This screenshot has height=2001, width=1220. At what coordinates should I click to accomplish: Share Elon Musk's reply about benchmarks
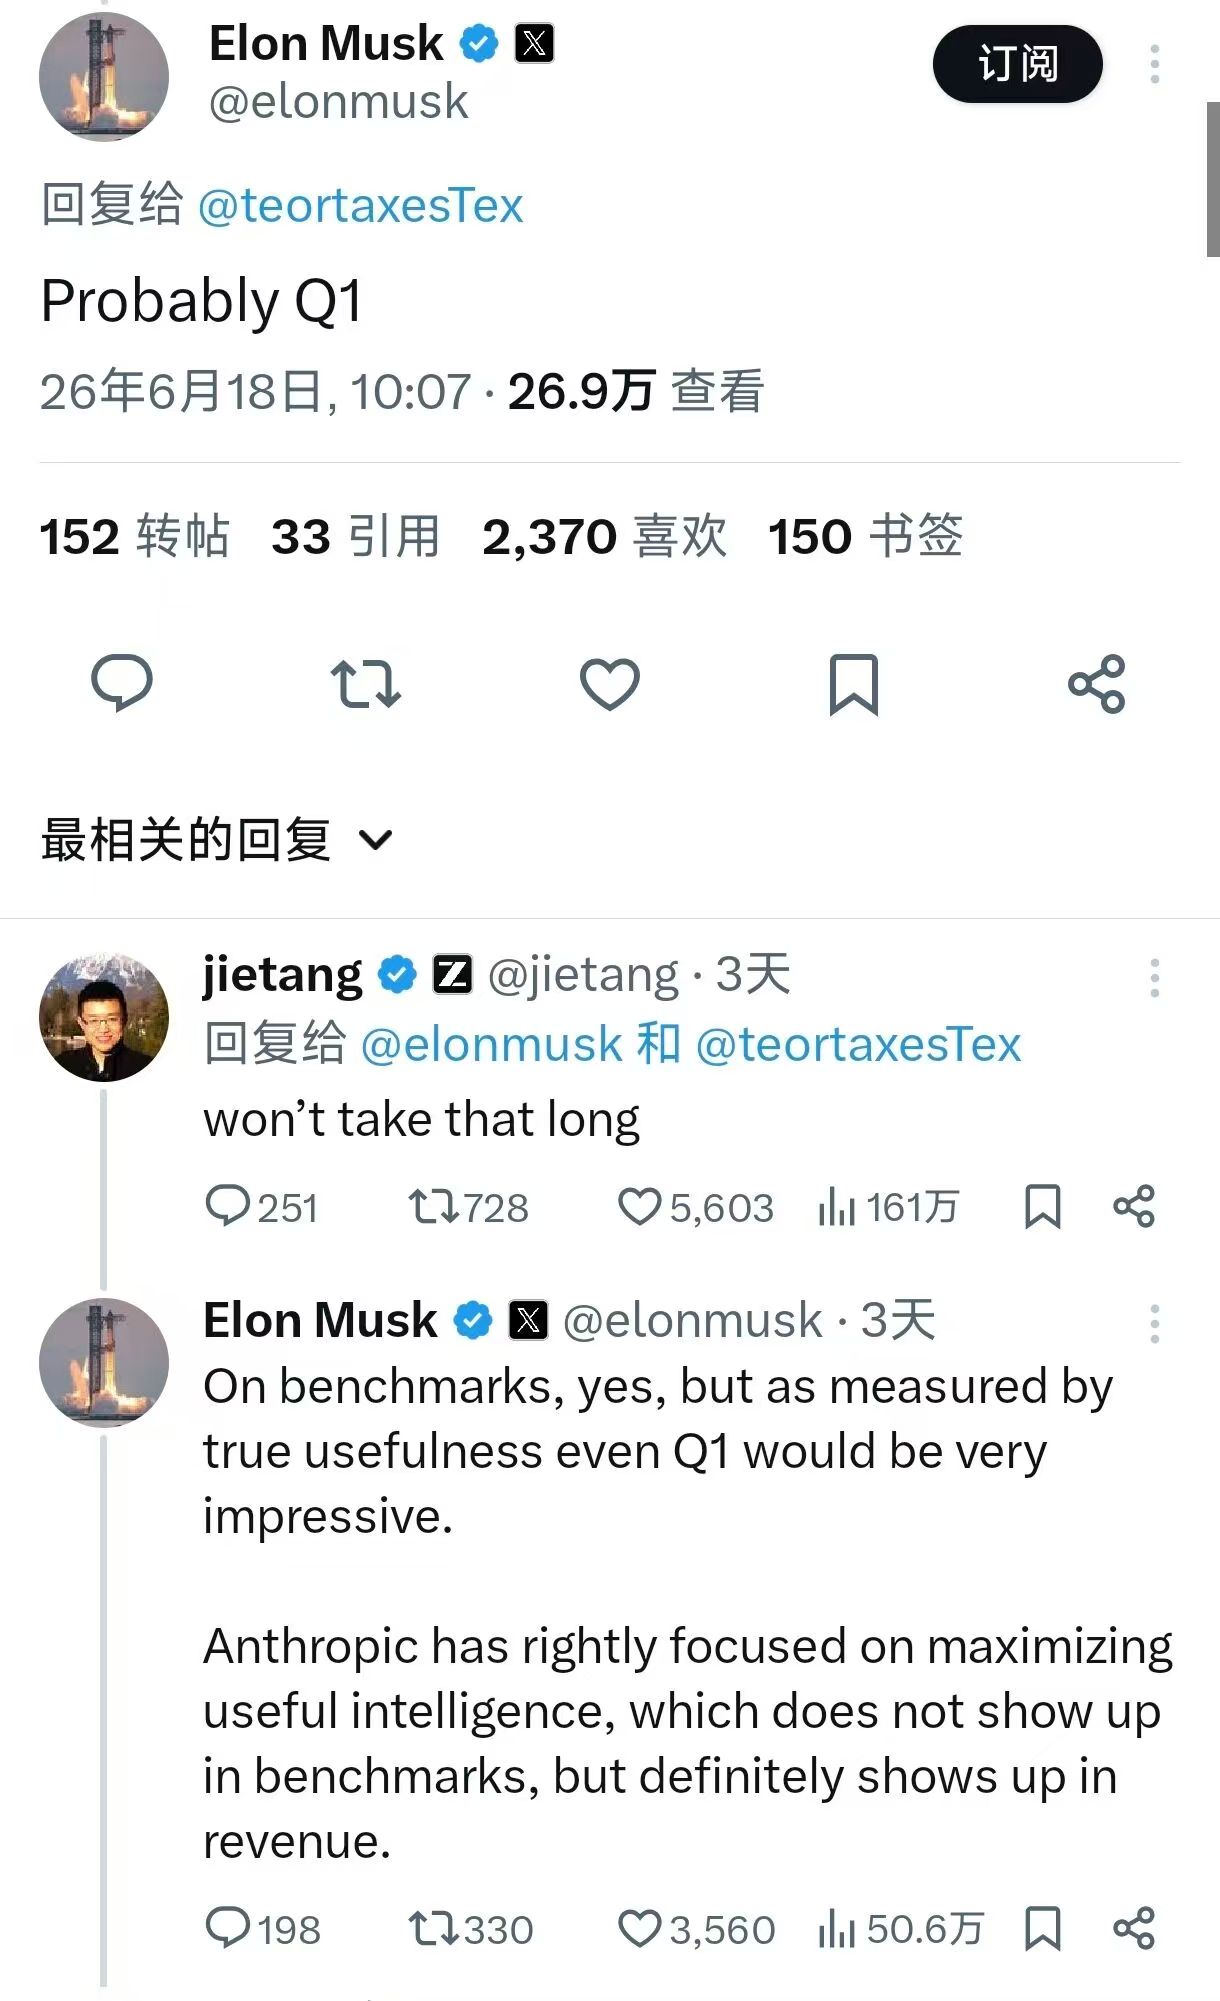(1134, 1928)
